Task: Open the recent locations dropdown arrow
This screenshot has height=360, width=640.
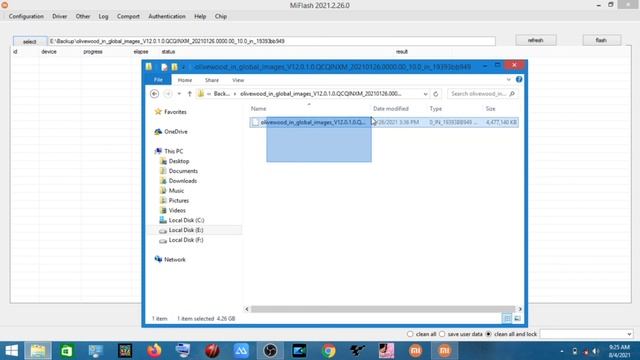Action: (x=179, y=94)
